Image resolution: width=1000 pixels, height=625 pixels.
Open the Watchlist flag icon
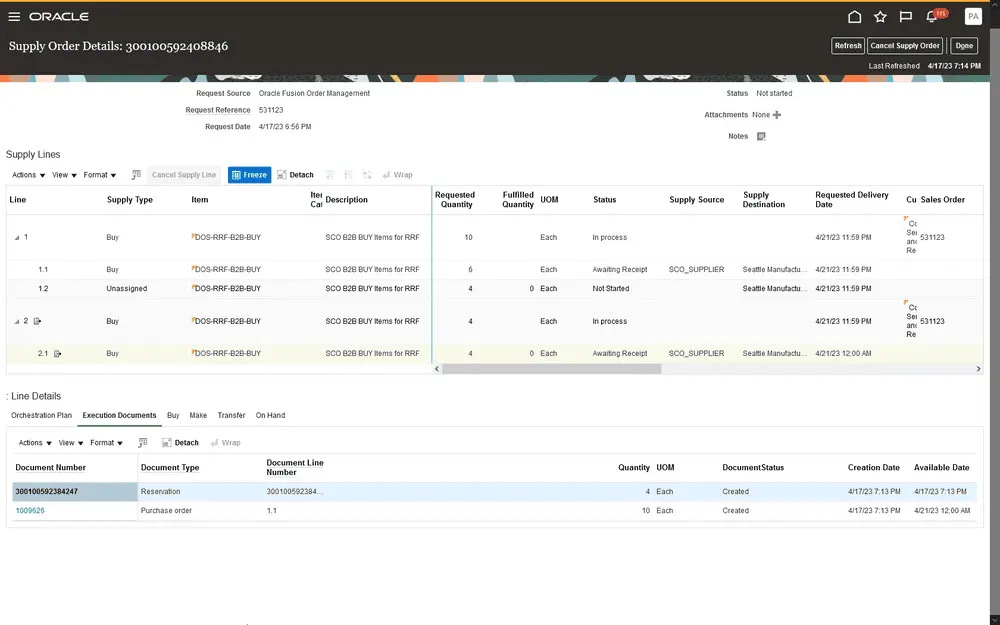[906, 17]
